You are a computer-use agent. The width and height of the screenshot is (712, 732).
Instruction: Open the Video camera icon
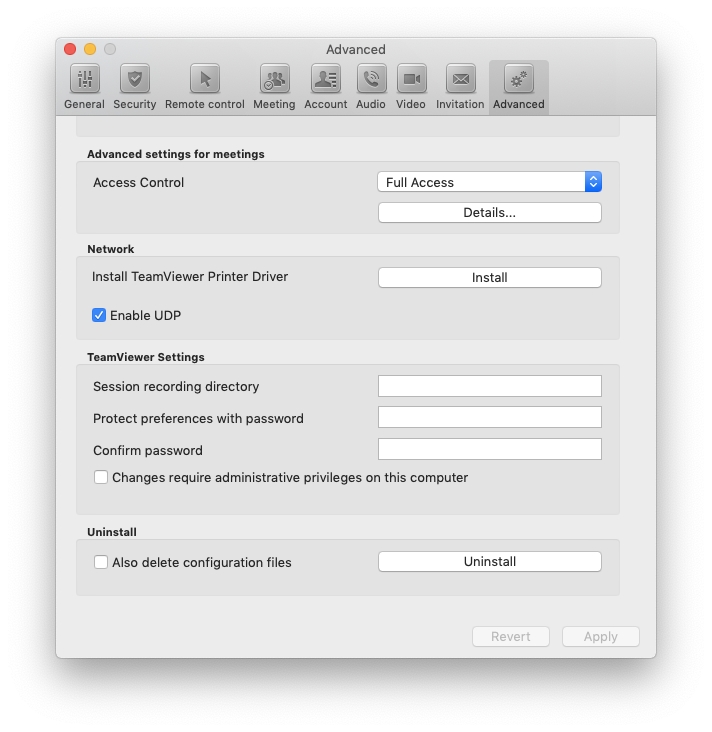coord(411,80)
